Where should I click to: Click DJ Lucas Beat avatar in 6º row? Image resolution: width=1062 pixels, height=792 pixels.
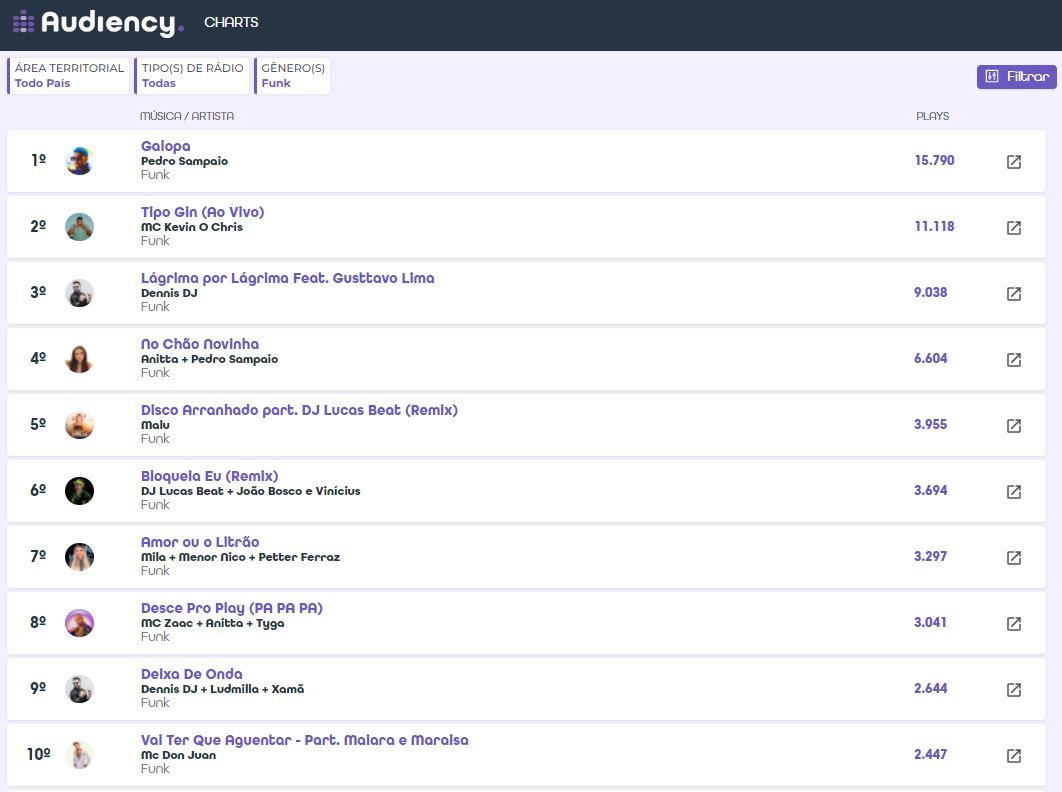[79, 491]
